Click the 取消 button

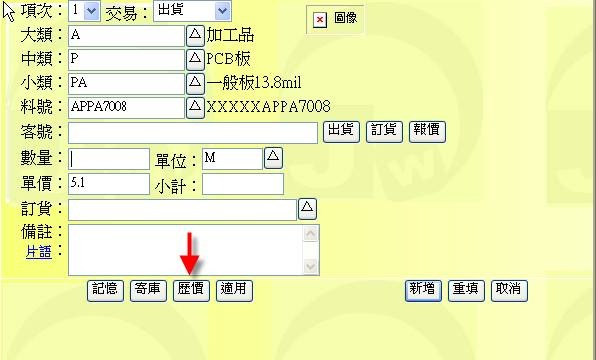(x=509, y=291)
